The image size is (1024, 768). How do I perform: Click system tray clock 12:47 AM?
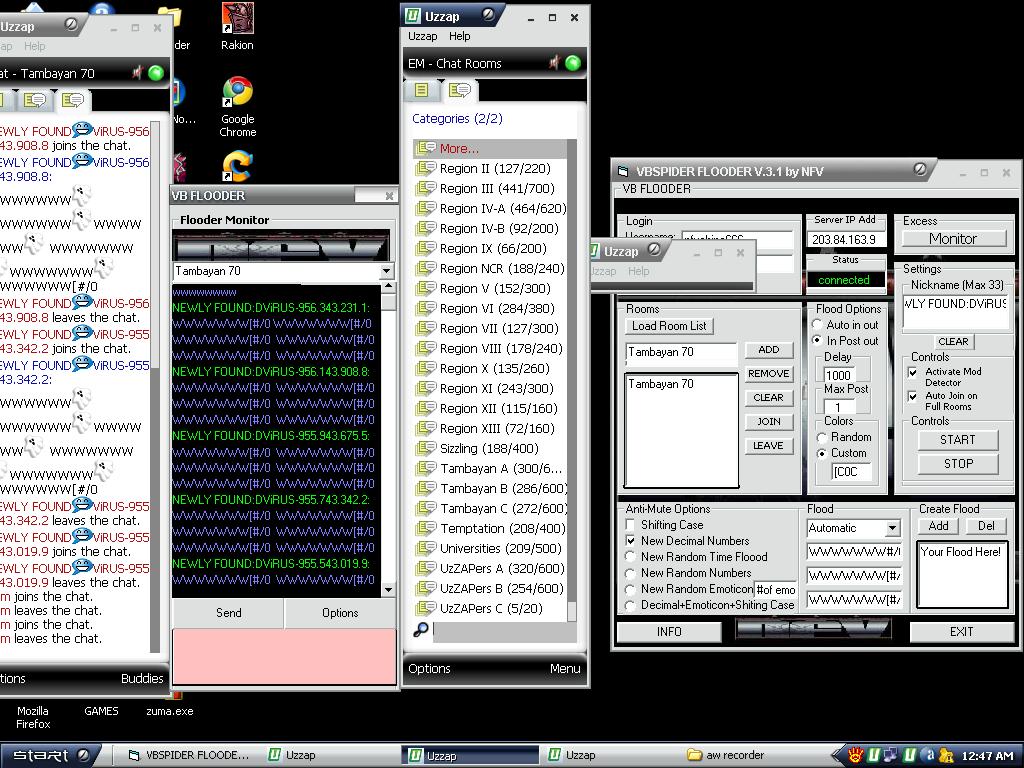[x=987, y=756]
